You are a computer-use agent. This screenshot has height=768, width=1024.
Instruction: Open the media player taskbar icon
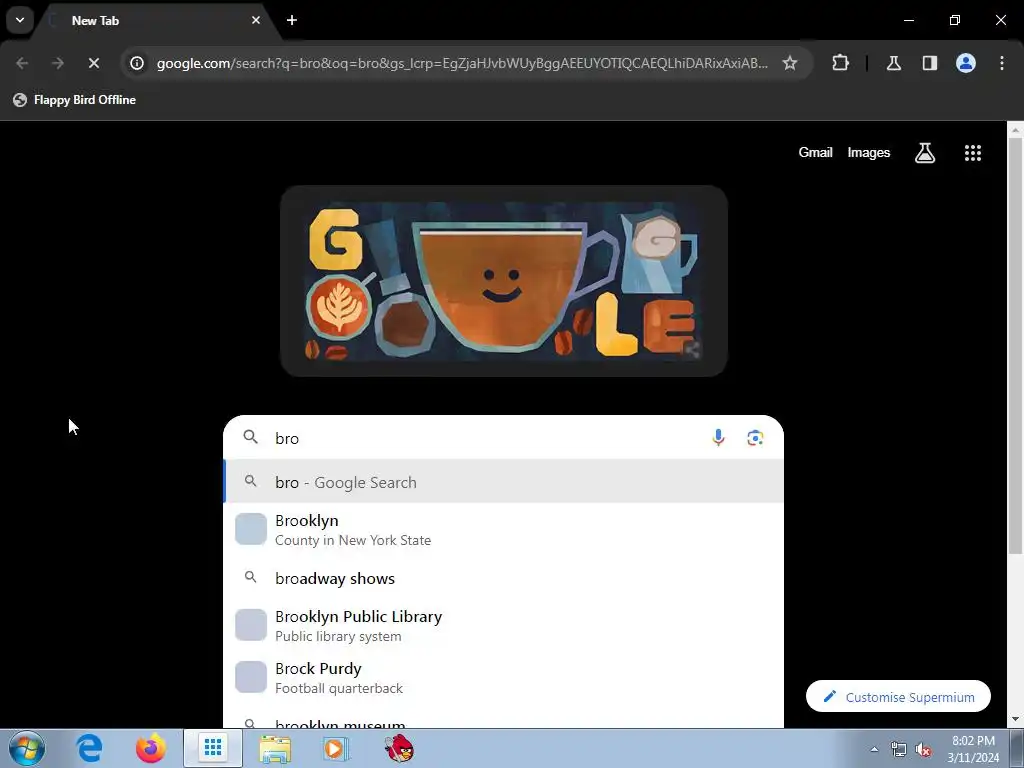336,748
